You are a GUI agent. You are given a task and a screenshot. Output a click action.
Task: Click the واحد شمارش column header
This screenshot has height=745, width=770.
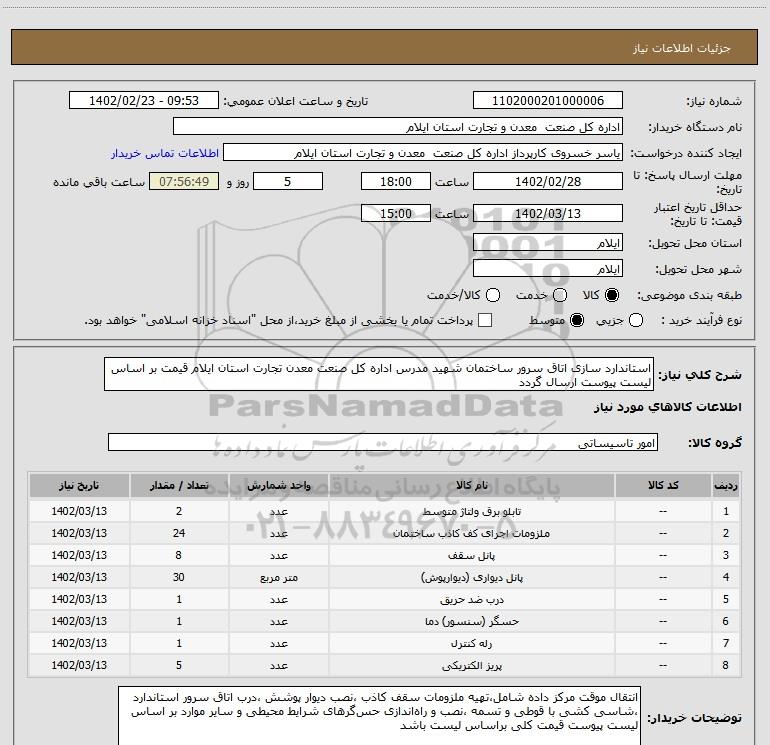coord(278,485)
